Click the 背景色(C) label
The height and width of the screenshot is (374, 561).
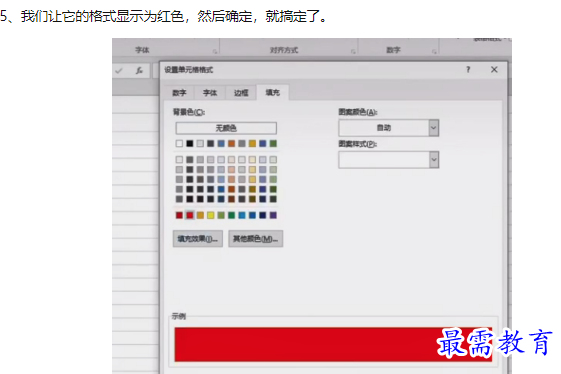click(189, 112)
